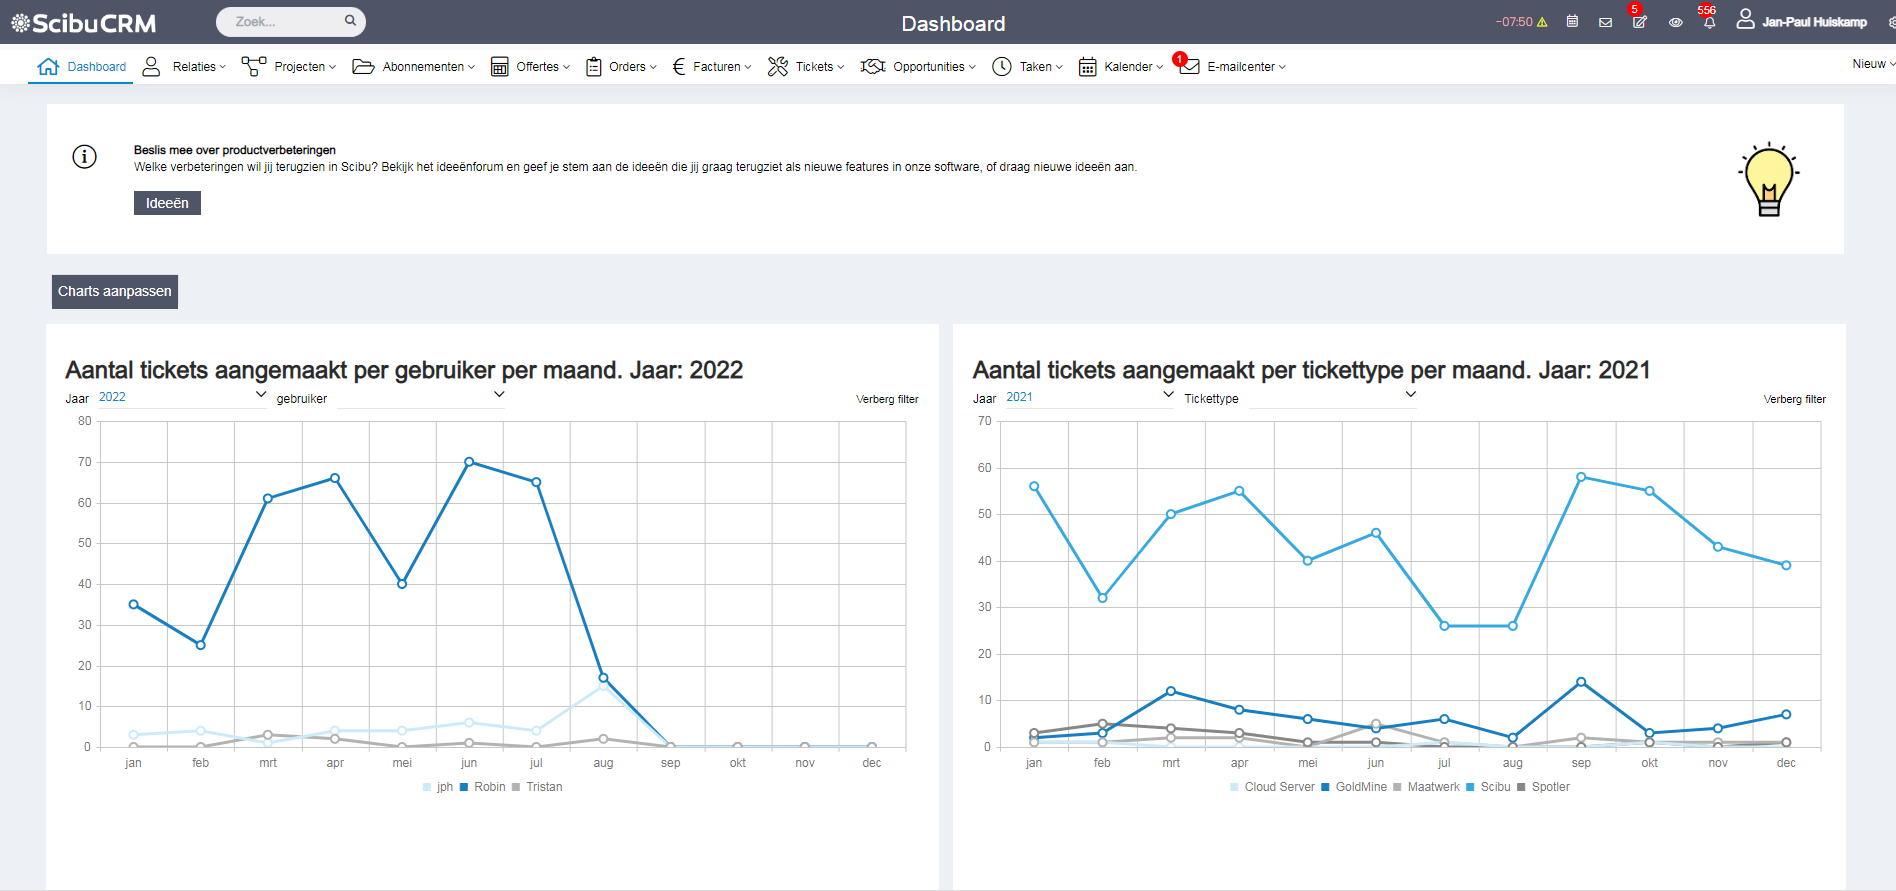Image resolution: width=1896 pixels, height=891 pixels.
Task: Click the Ideeën button
Action: (x=167, y=203)
